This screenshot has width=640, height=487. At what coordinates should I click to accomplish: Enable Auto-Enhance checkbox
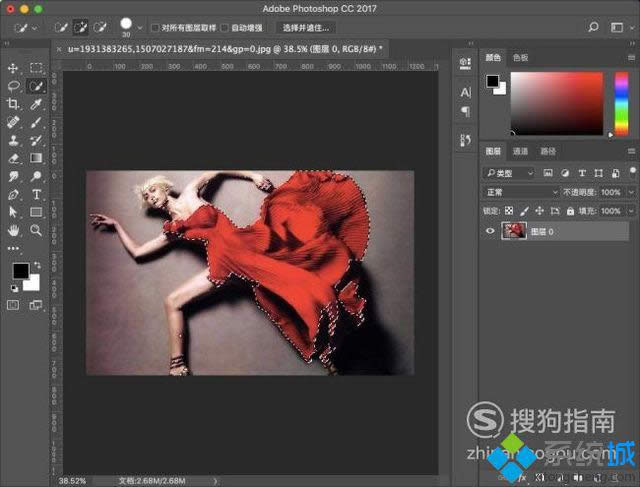click(224, 28)
